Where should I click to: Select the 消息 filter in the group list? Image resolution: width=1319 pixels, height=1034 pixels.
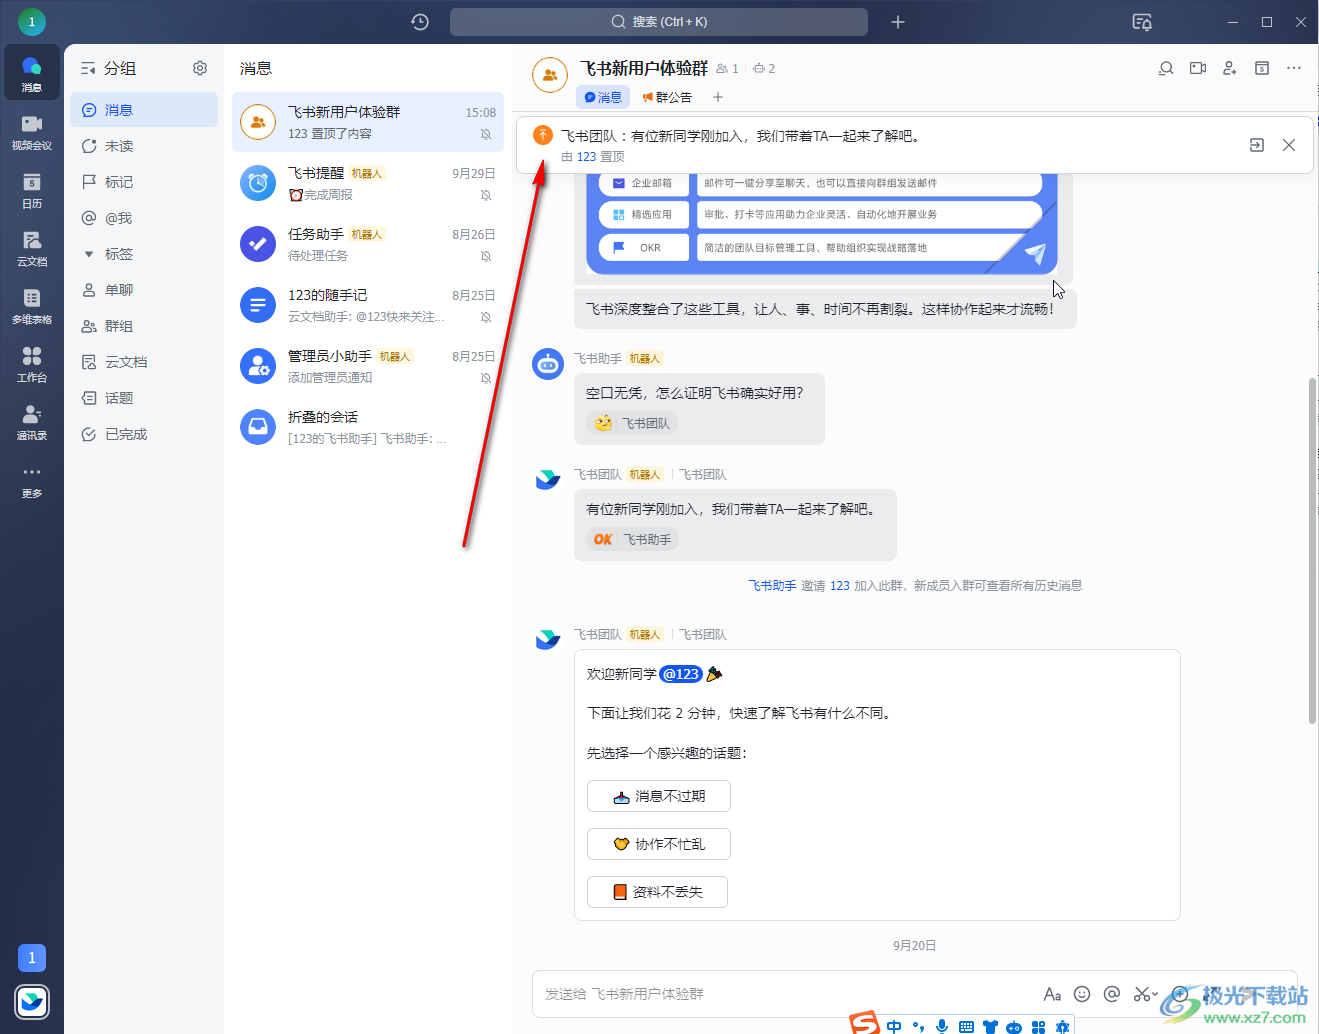(x=144, y=110)
